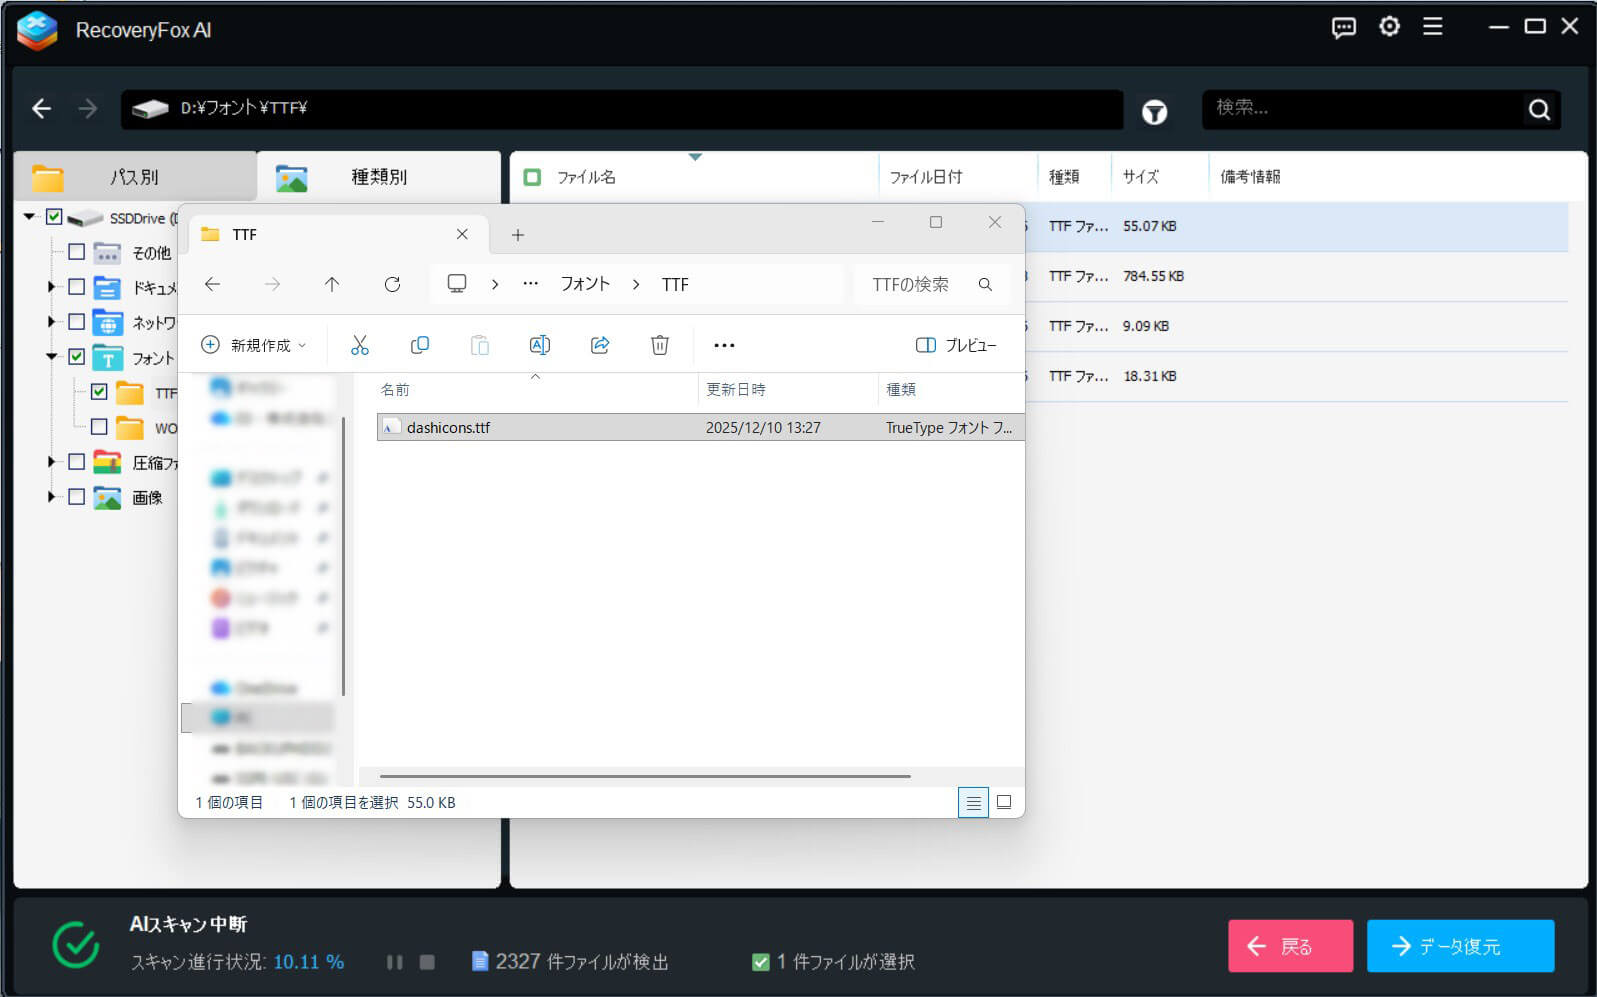Switch to the 種類別 tab
The width and height of the screenshot is (1597, 997).
(378, 177)
